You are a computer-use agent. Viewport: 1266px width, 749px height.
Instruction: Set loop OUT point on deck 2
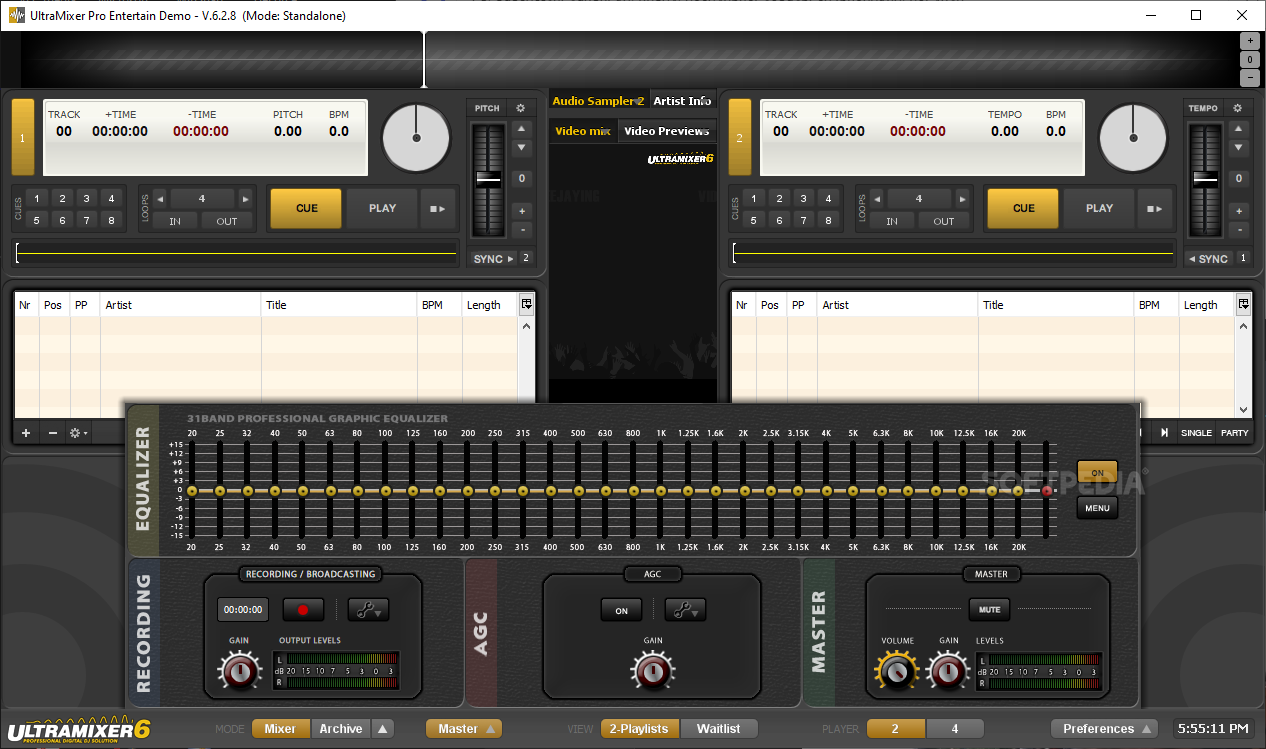(x=944, y=221)
